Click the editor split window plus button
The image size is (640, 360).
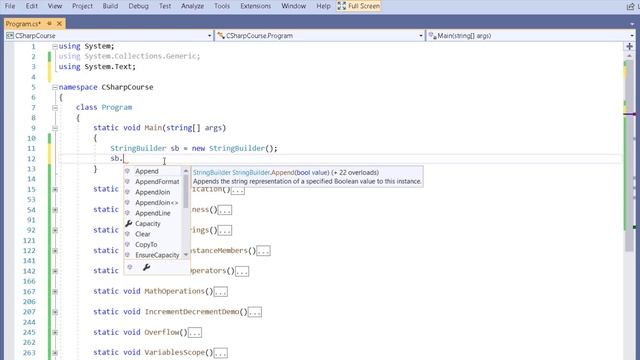[629, 47]
